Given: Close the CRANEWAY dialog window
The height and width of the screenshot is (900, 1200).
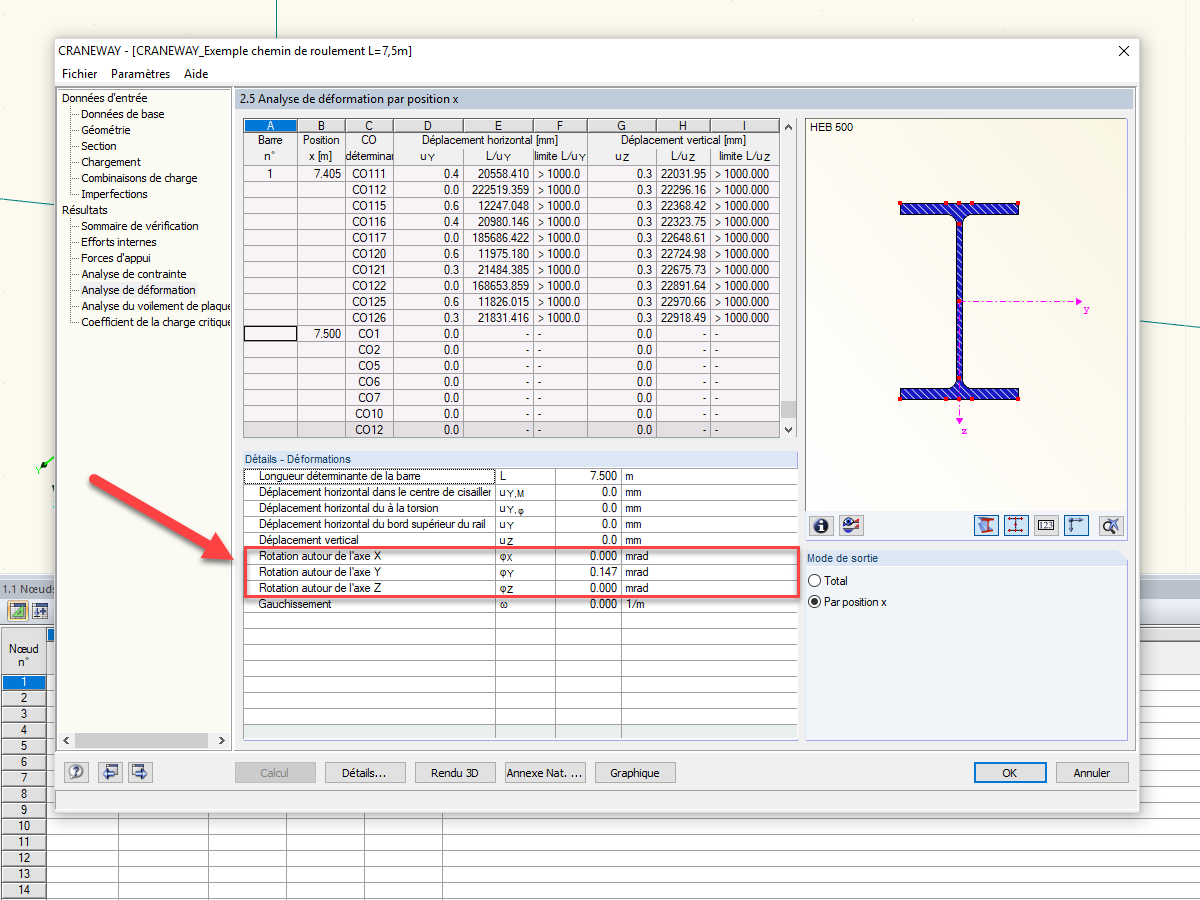Looking at the screenshot, I should 1124,51.
